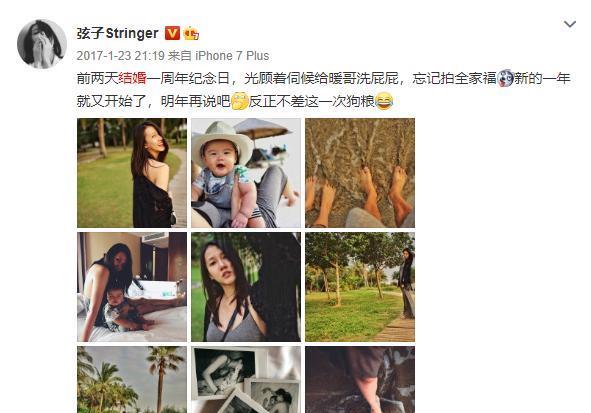Open the close-up woman portrait photo

(x=246, y=287)
